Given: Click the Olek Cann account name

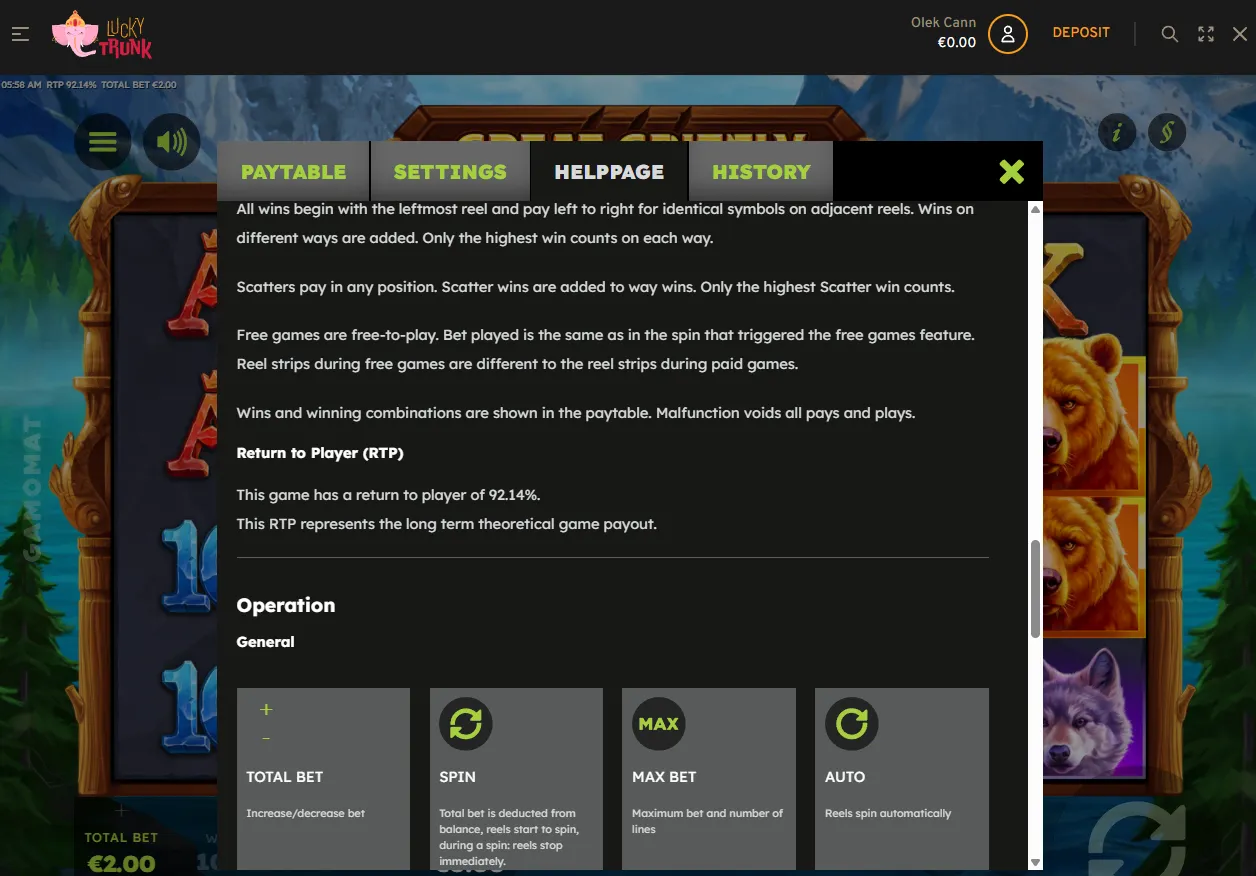Looking at the screenshot, I should pos(943,22).
